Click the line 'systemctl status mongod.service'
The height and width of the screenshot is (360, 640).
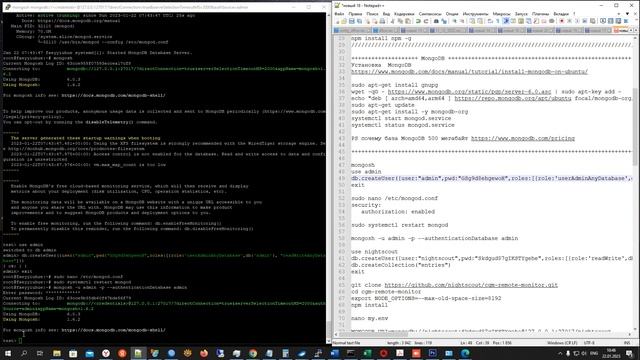pos(403,125)
